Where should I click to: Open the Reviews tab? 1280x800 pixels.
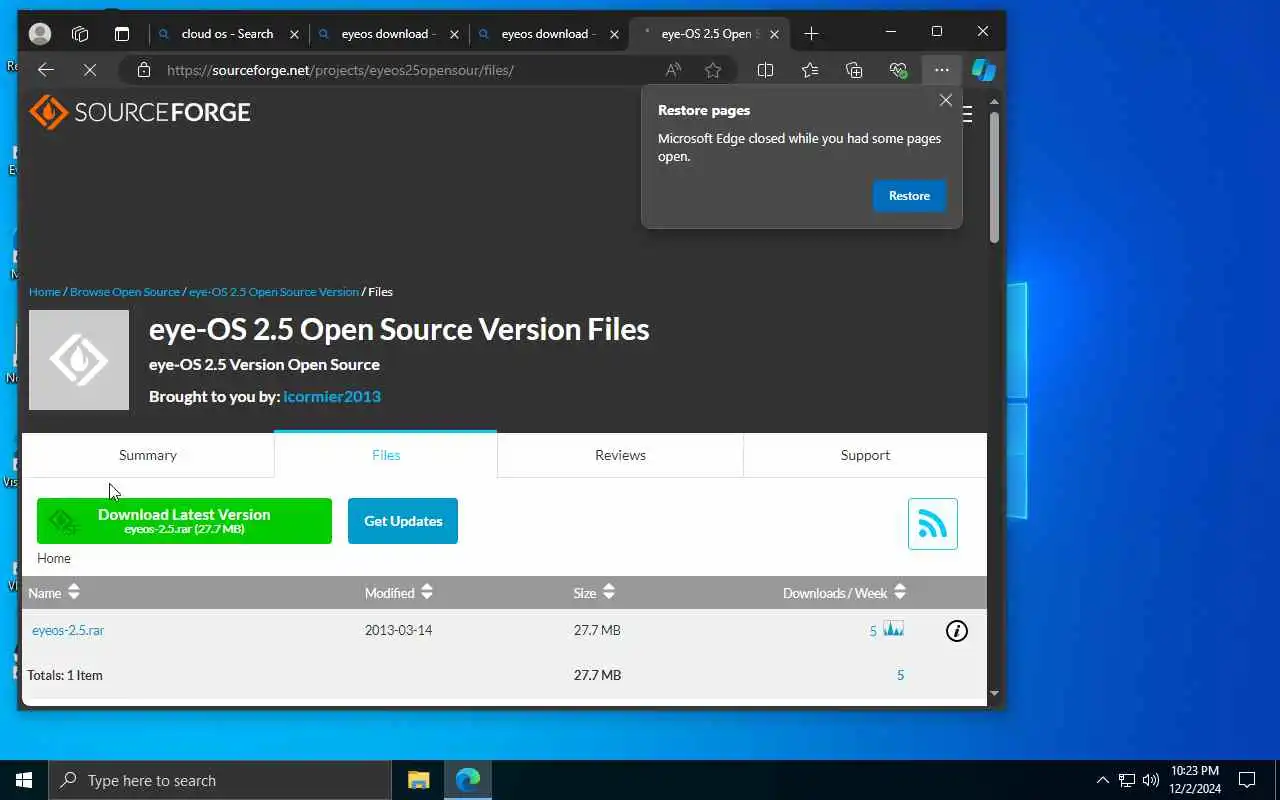(x=620, y=455)
